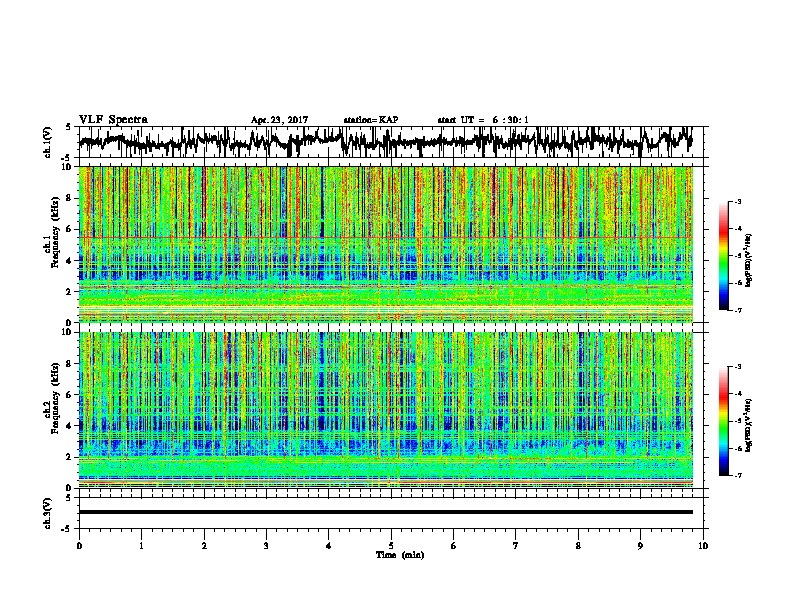Click the red 5.5 kHz line in ch.1 spectrogram

click(x=385, y=237)
